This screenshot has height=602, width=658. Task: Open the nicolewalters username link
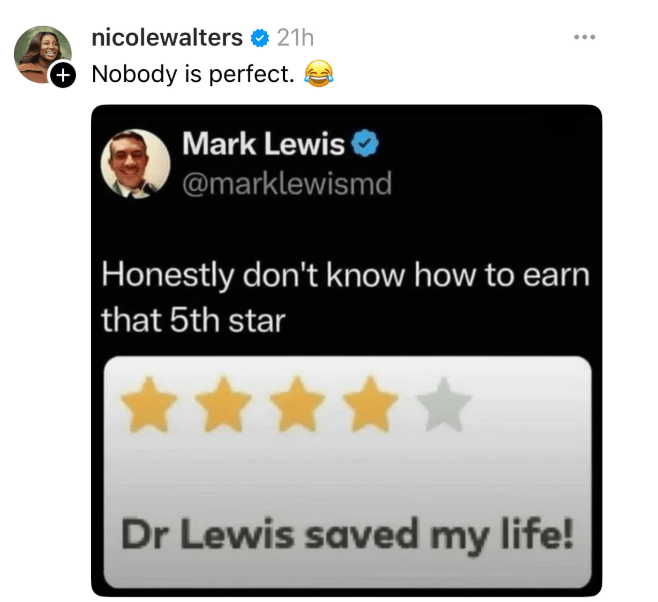(167, 38)
